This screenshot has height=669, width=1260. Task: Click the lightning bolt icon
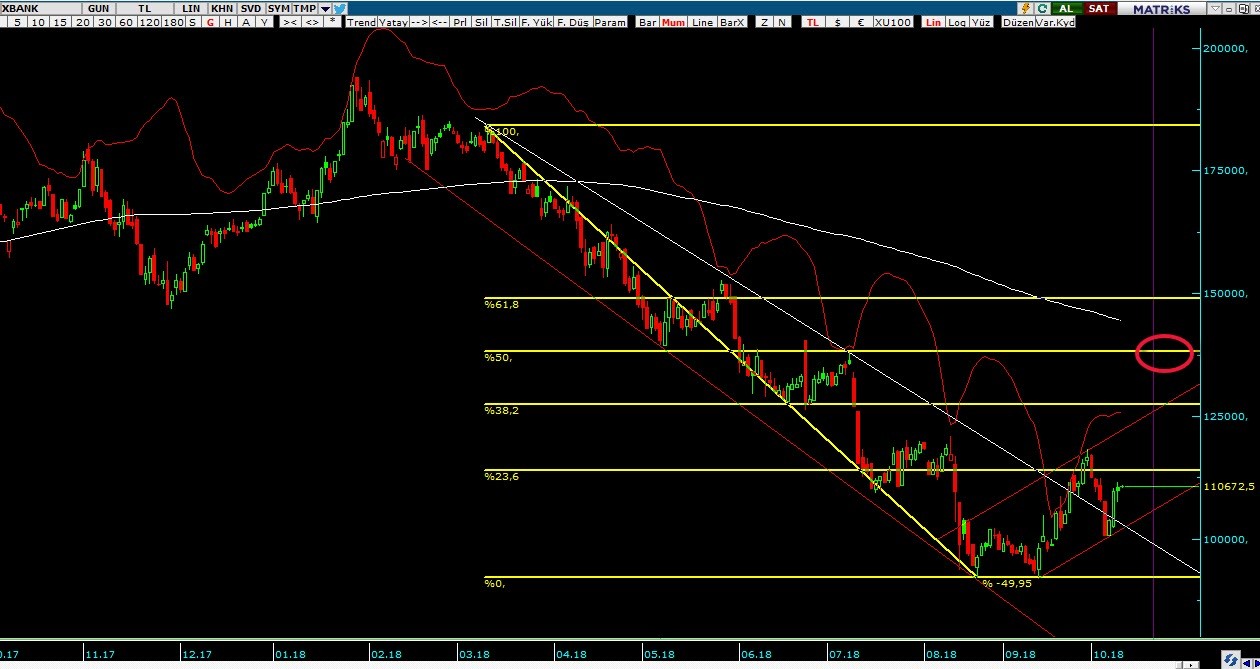pos(1025,8)
